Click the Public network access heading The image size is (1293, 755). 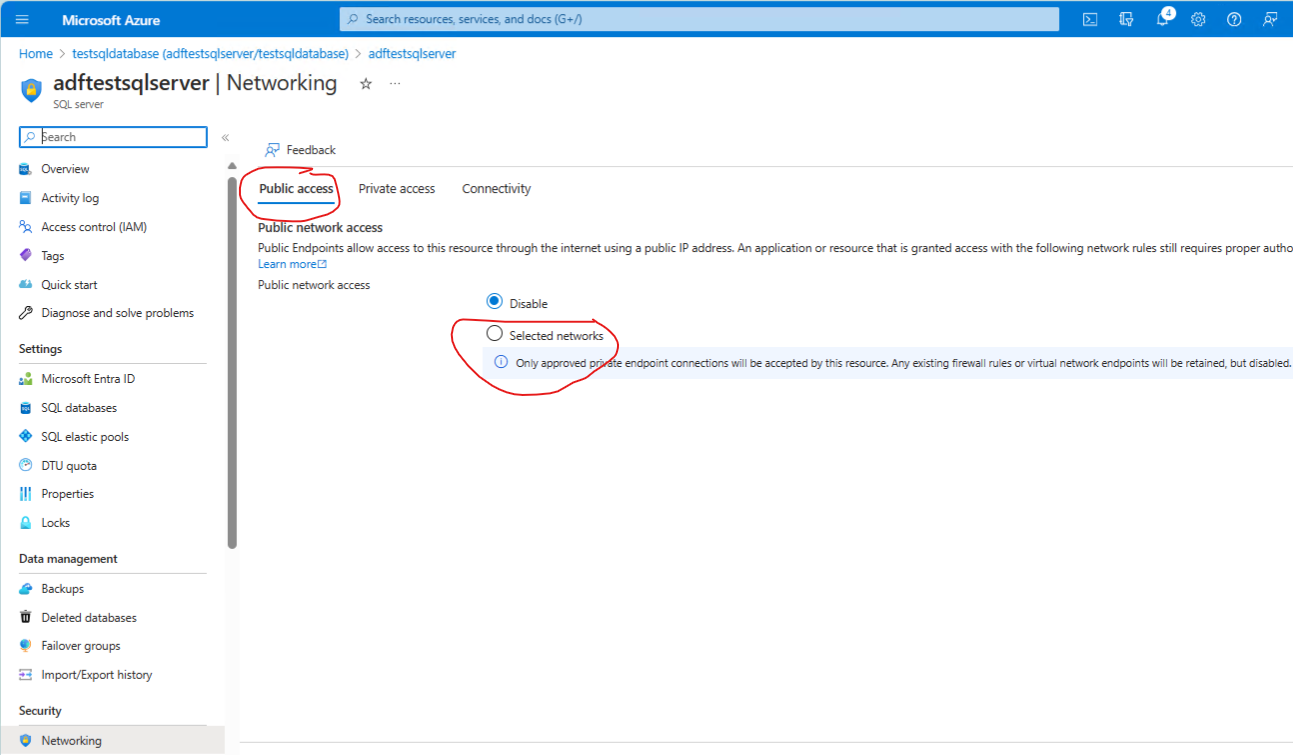tap(320, 228)
